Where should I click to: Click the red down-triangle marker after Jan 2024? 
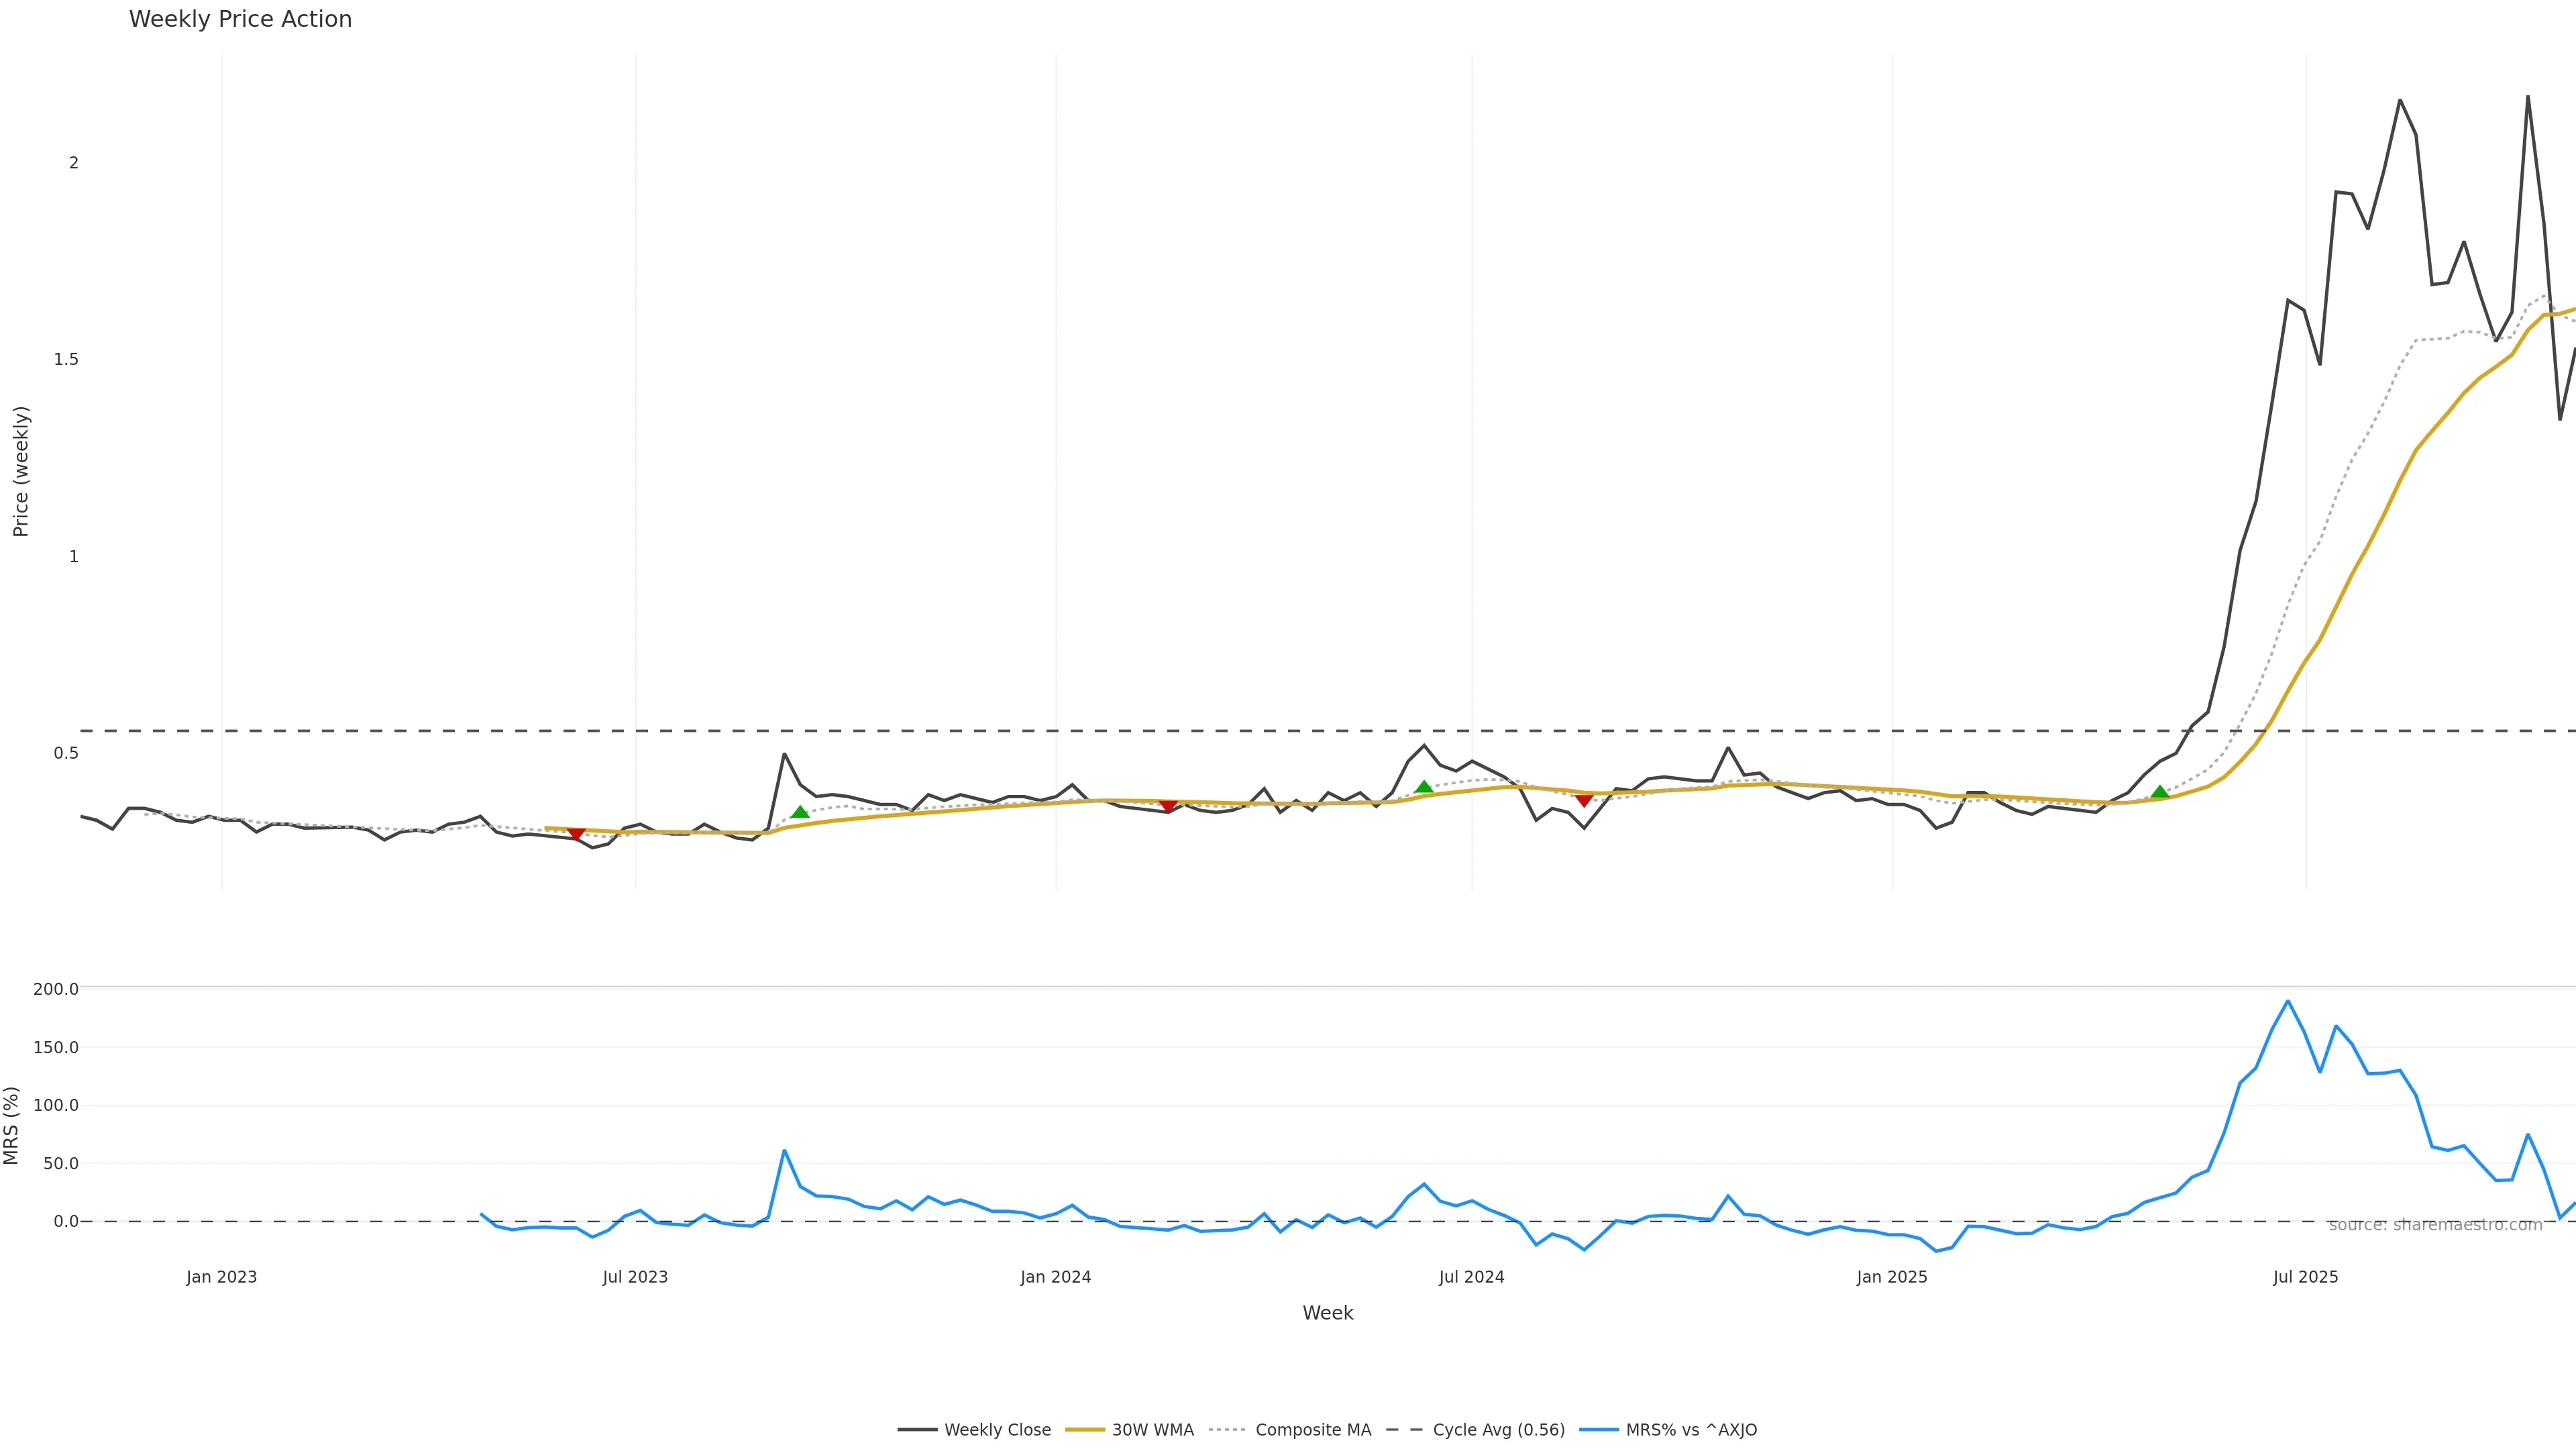coord(1168,806)
